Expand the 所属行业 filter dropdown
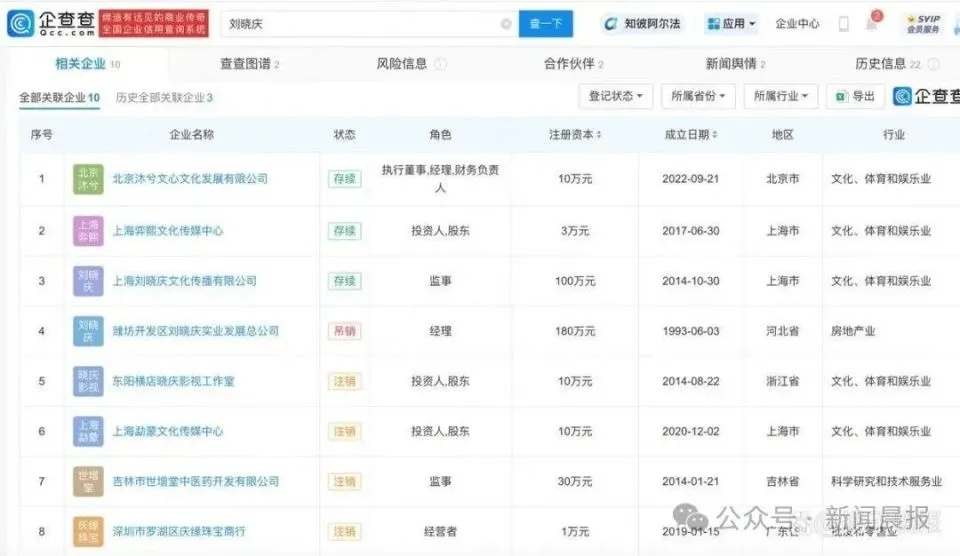Viewport: 960px width, 556px height. click(780, 96)
